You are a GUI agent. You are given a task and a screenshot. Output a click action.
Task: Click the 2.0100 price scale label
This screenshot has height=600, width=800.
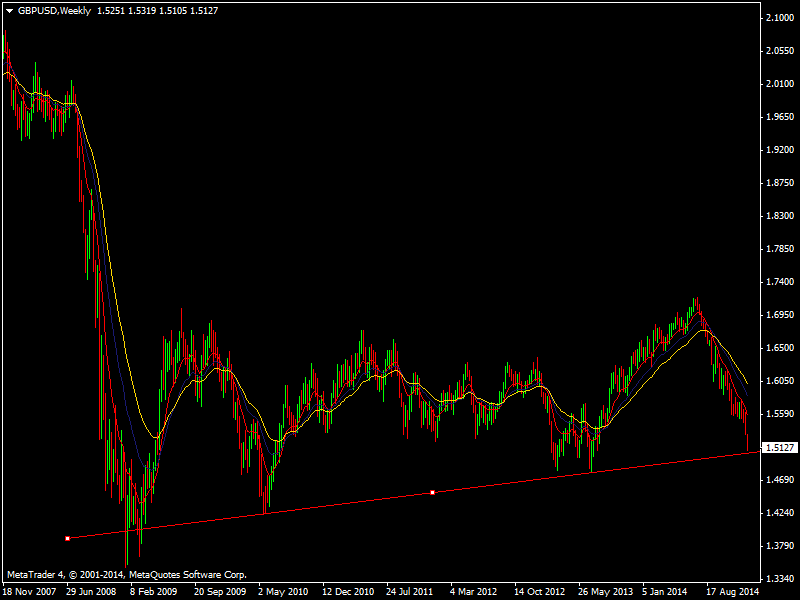[x=780, y=84]
